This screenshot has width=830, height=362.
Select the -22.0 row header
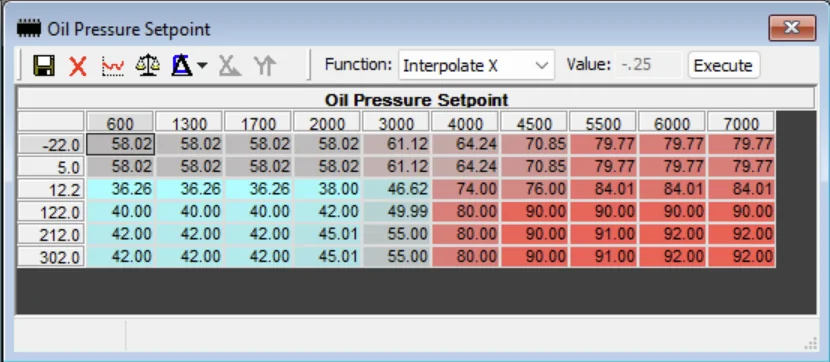pos(51,144)
